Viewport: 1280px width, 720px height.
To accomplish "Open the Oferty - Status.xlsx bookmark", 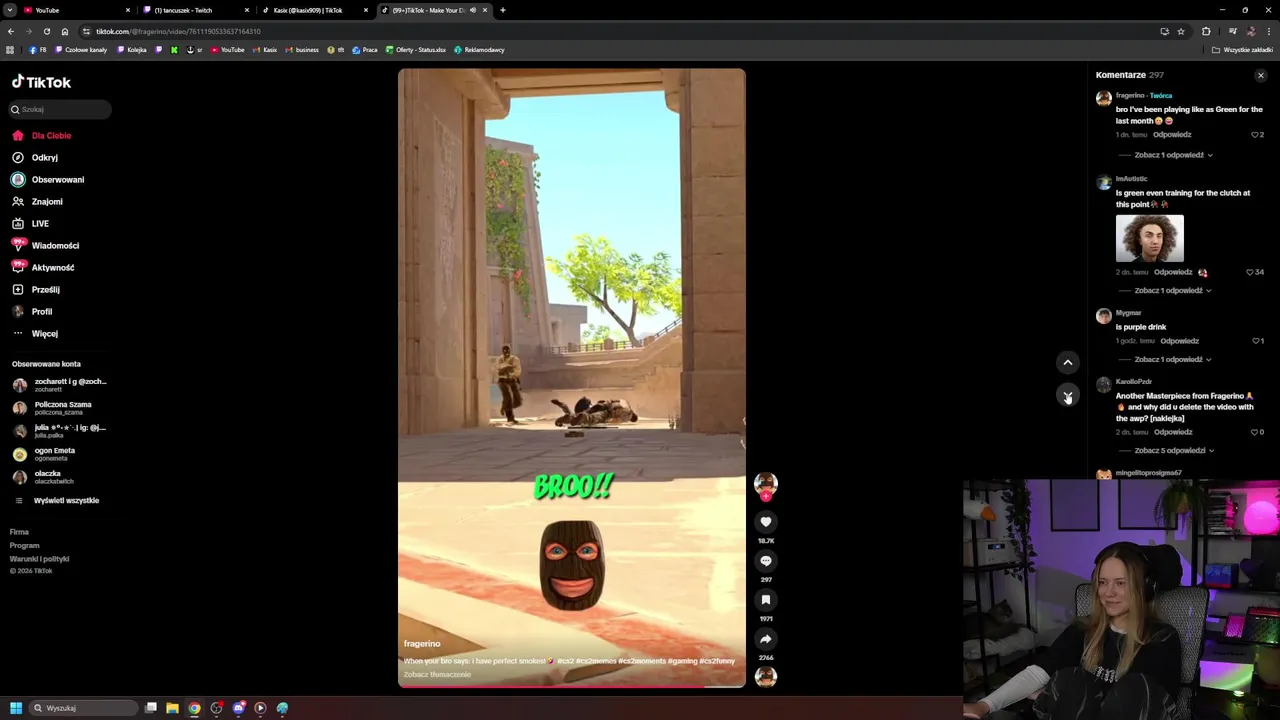I will pyautogui.click(x=415, y=50).
